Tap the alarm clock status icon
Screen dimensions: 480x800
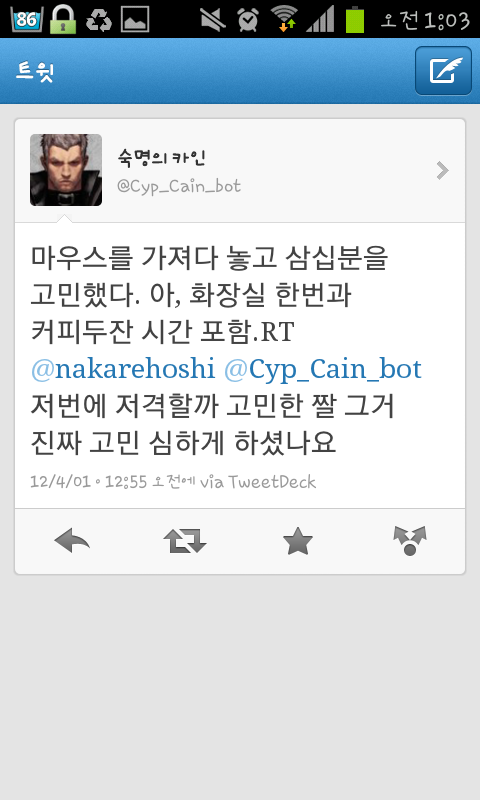pos(248,19)
